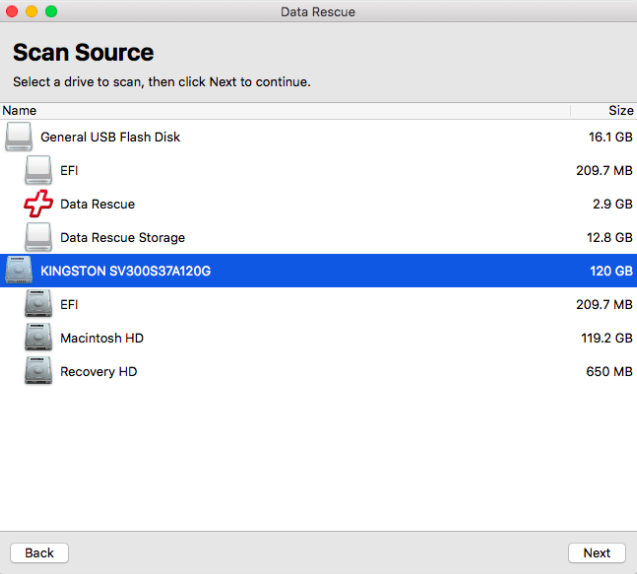Click the drive icon beside 209.7 MB EFI under USB Flash Disk
This screenshot has width=637, height=574.
[x=38, y=170]
